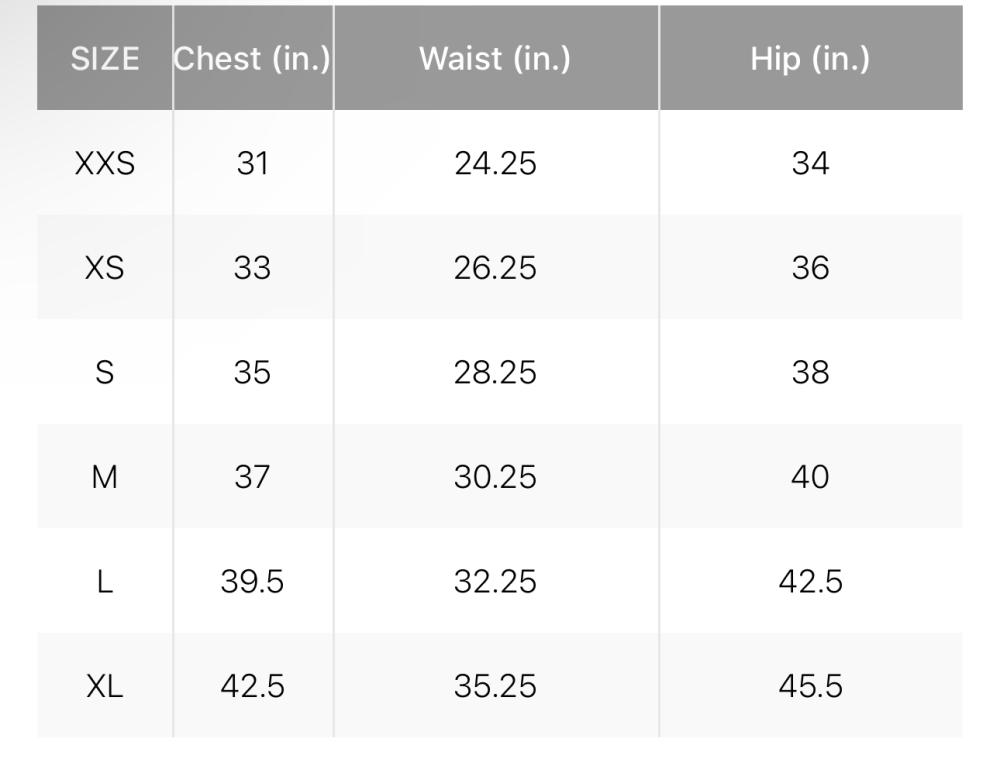Select the M size label
Viewport: 1000px width, 759px height.
pos(105,477)
